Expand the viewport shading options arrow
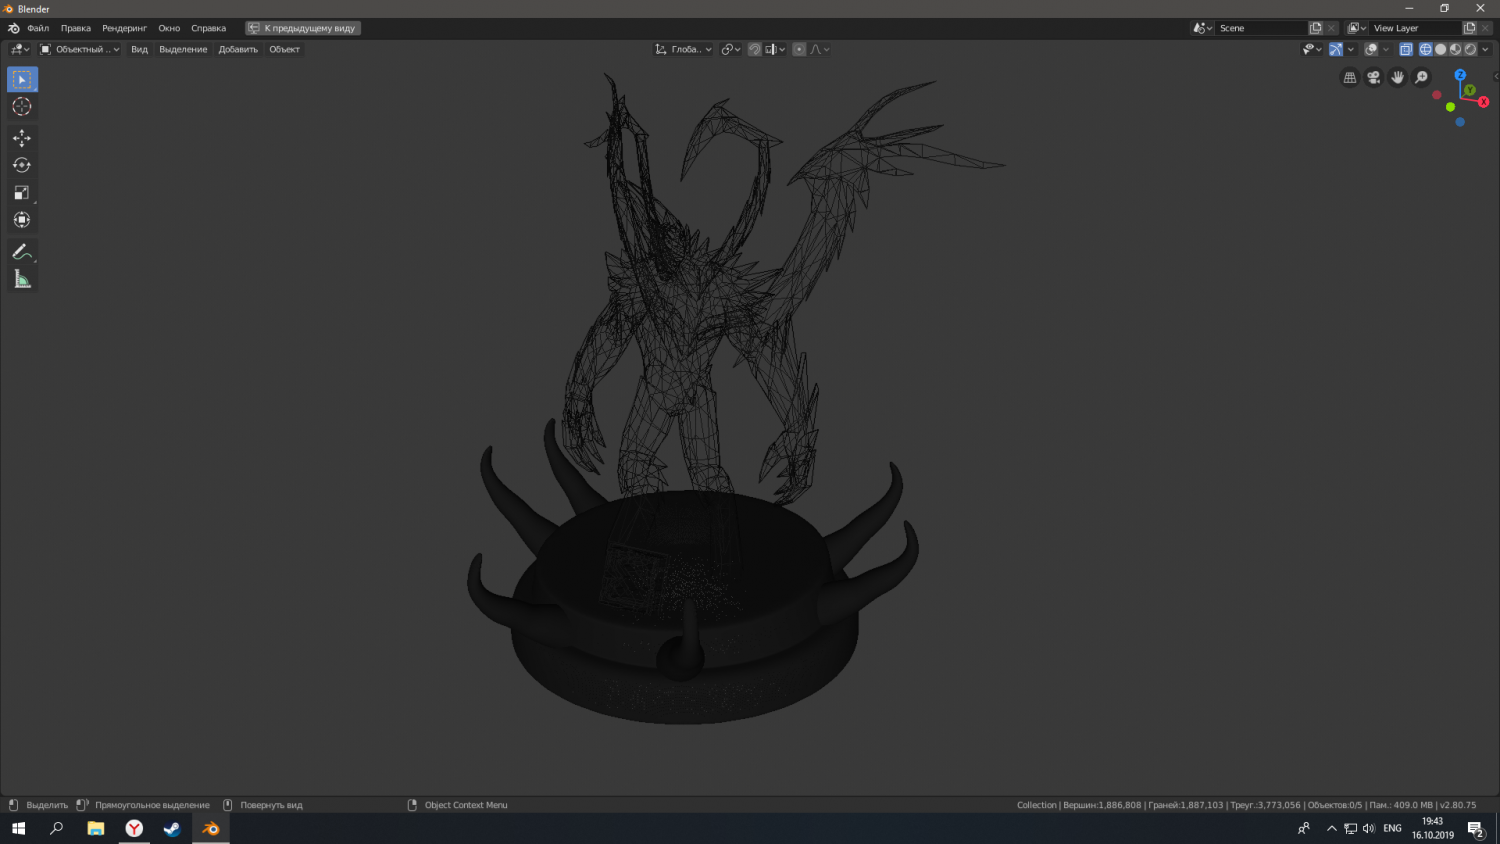The height and width of the screenshot is (844, 1500). [1485, 49]
